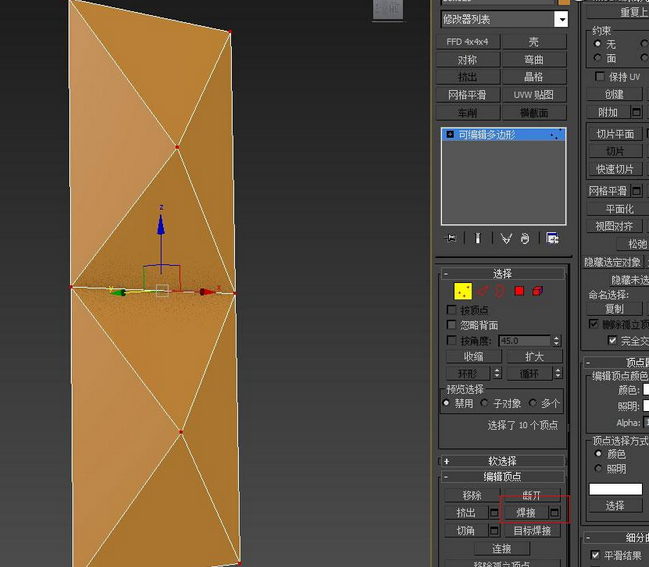This screenshot has height=567, width=649.
Task: Open 修改器列表 dropdown arrow
Action: pyautogui.click(x=561, y=19)
